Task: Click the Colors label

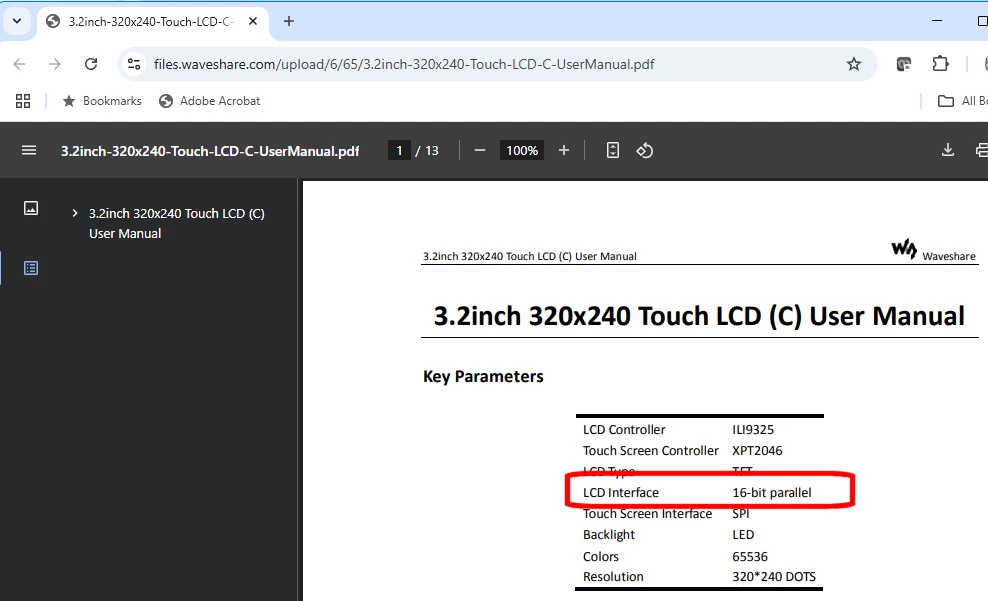Action: [600, 557]
